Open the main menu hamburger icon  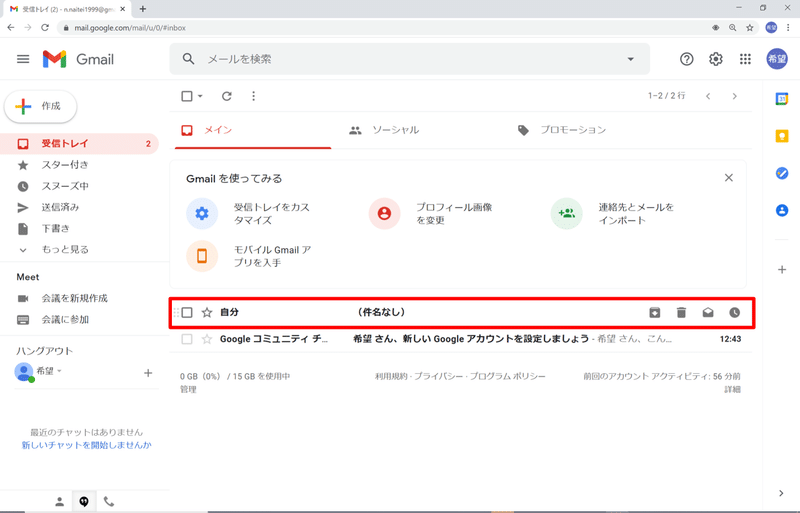tap(23, 59)
